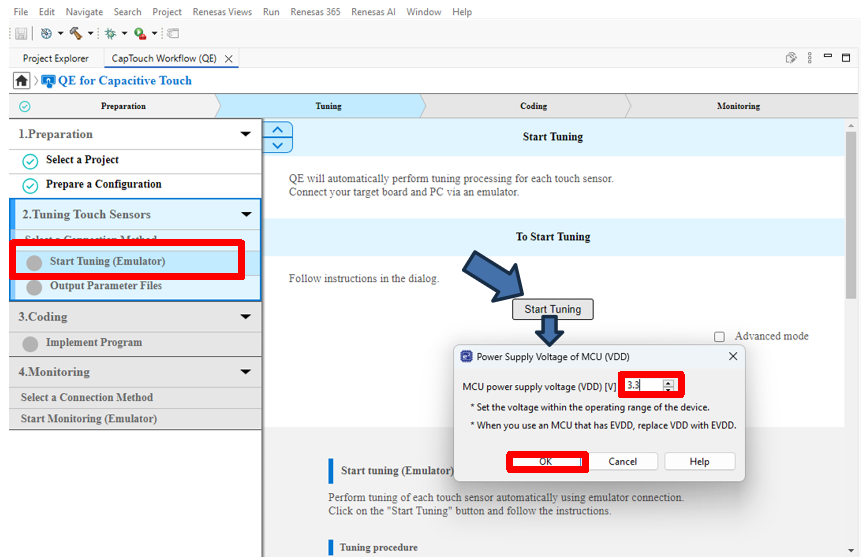Click gray status circle beside Output Parameter Files
This screenshot has width=861, height=557.
point(34,287)
